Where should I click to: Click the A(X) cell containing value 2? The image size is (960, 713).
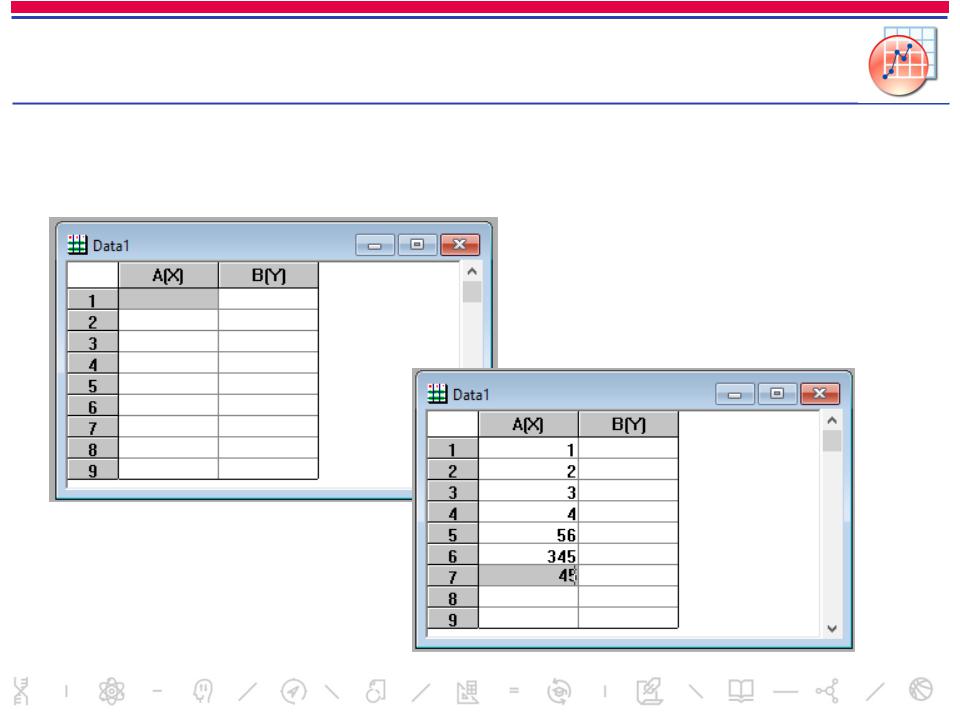coord(528,470)
